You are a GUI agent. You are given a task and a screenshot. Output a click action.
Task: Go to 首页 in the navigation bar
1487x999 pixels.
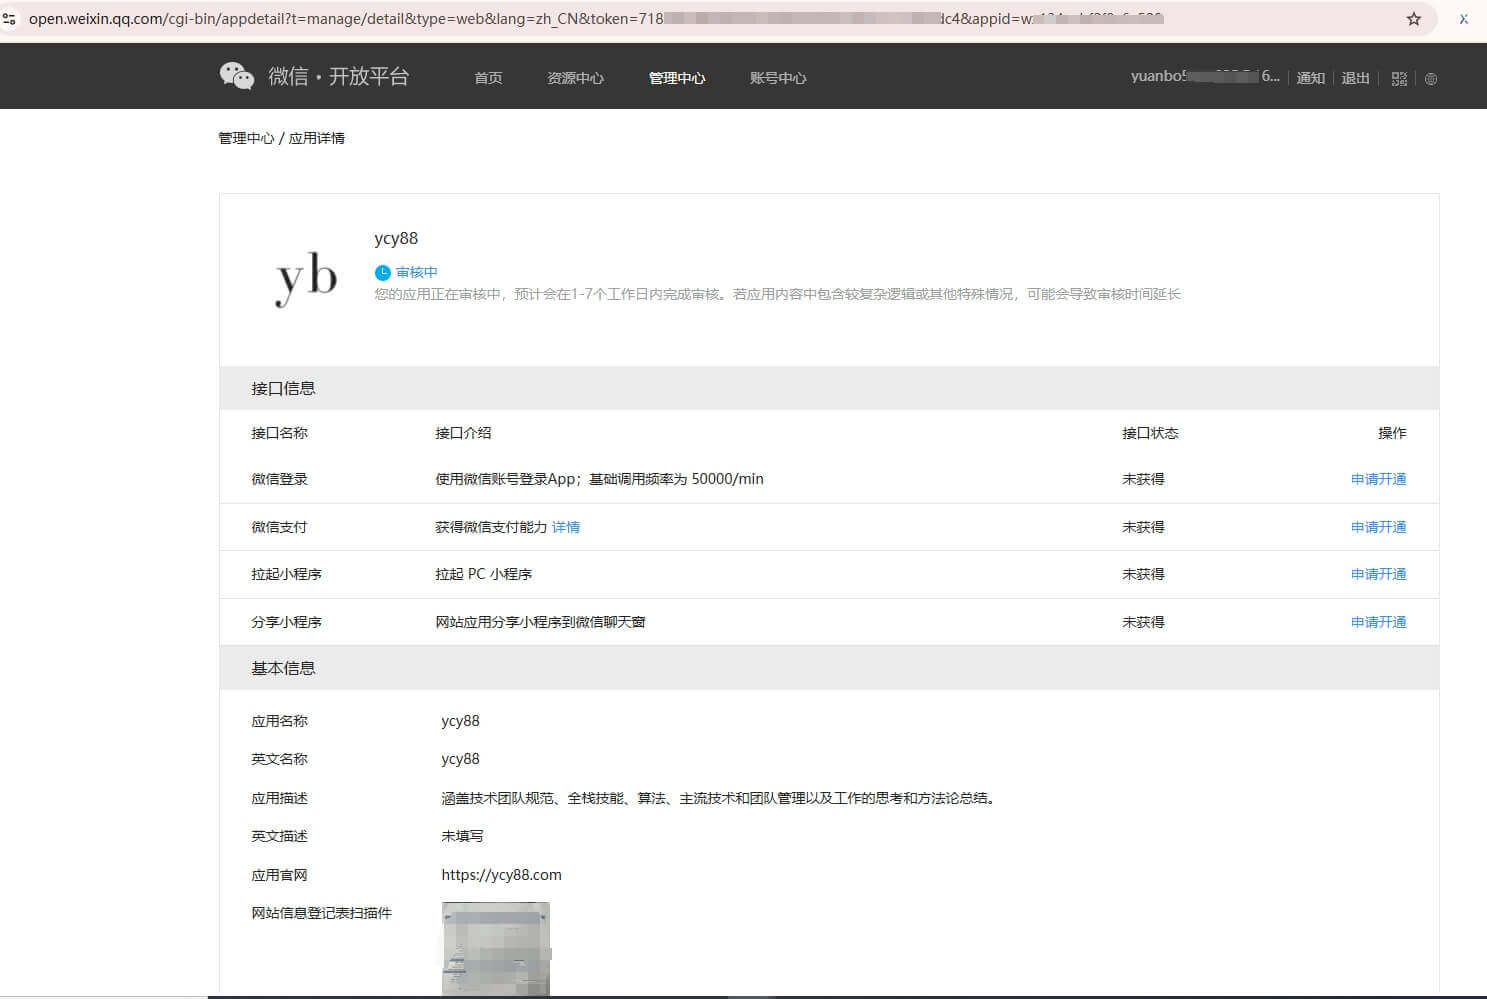coord(488,78)
